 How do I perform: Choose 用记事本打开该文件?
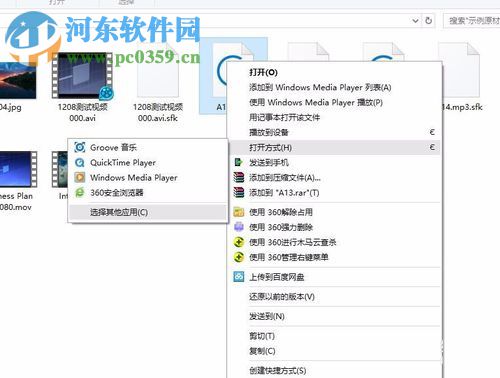334,117
